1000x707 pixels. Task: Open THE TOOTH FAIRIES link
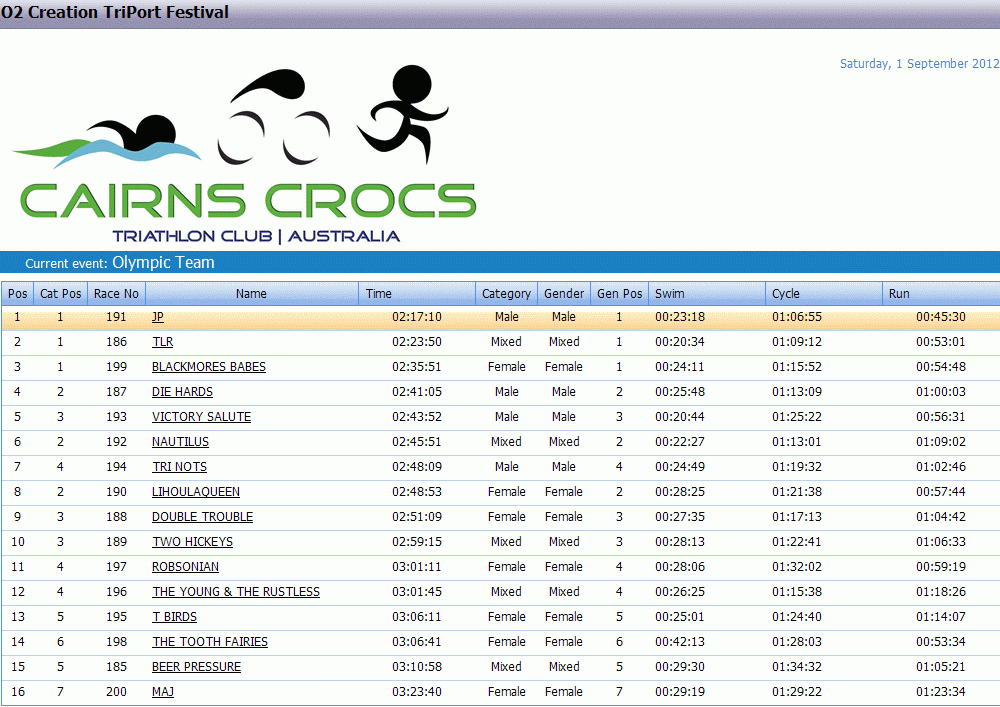(x=210, y=641)
